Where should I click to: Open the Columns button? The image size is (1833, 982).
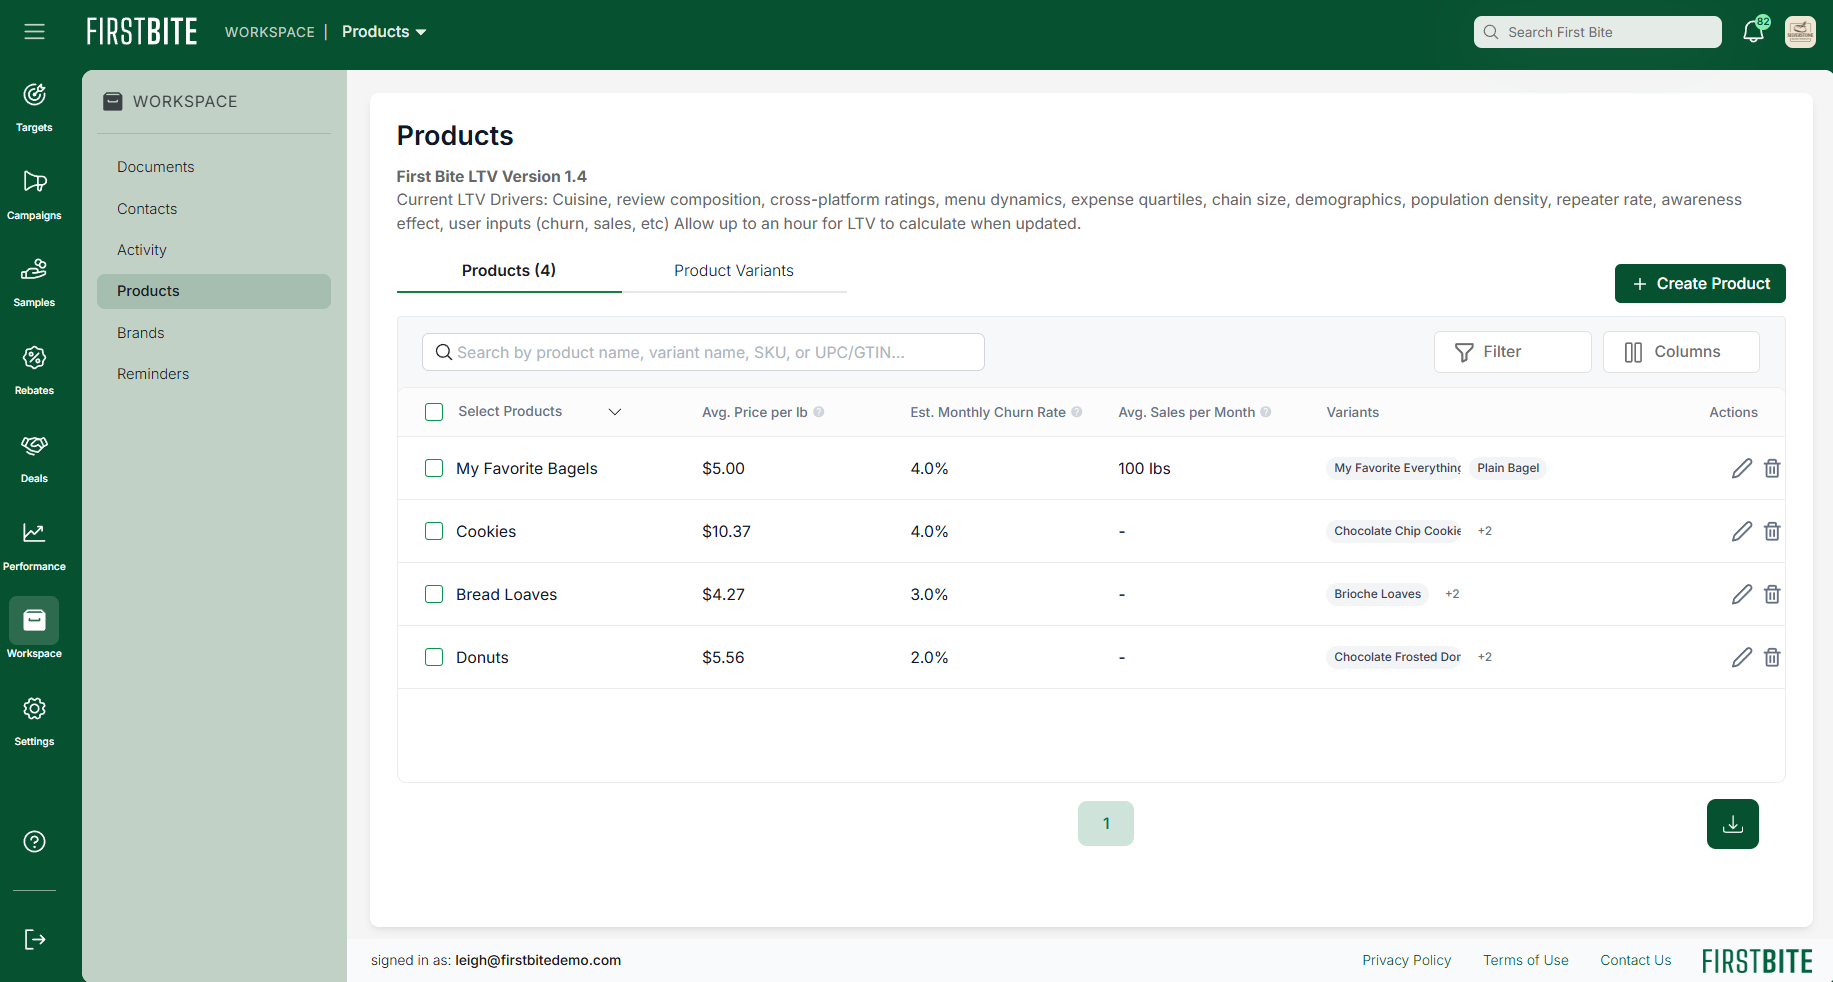point(1681,352)
